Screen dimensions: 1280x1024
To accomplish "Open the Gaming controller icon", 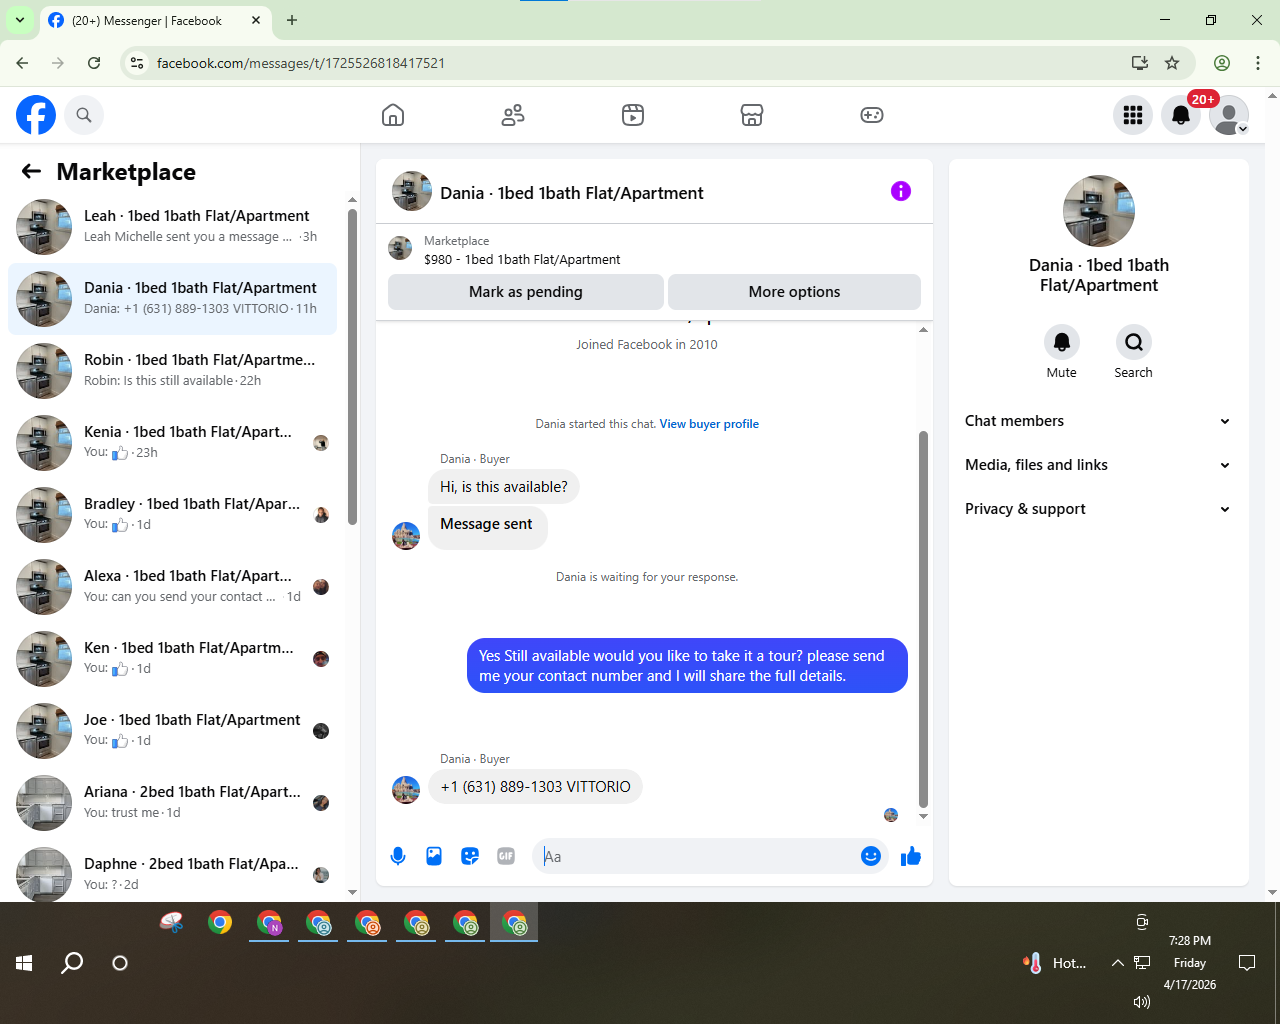I will coord(872,115).
